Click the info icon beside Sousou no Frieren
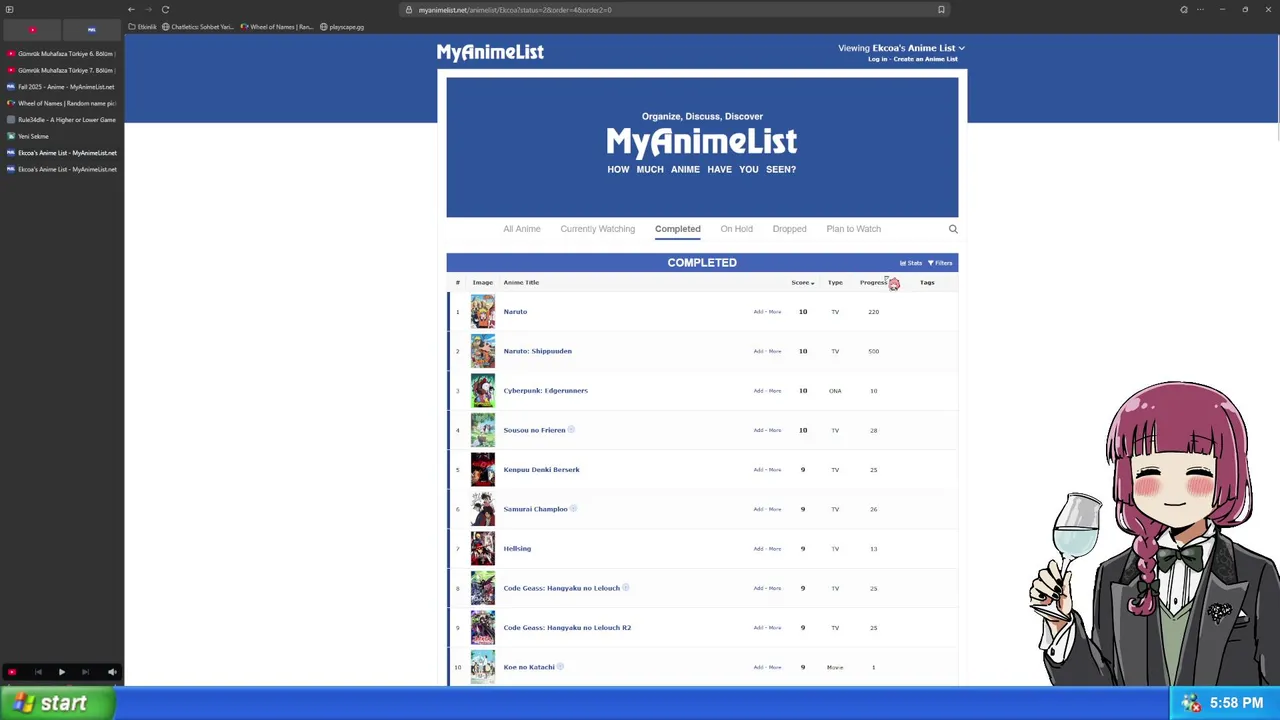The image size is (1280, 720). [x=571, y=430]
